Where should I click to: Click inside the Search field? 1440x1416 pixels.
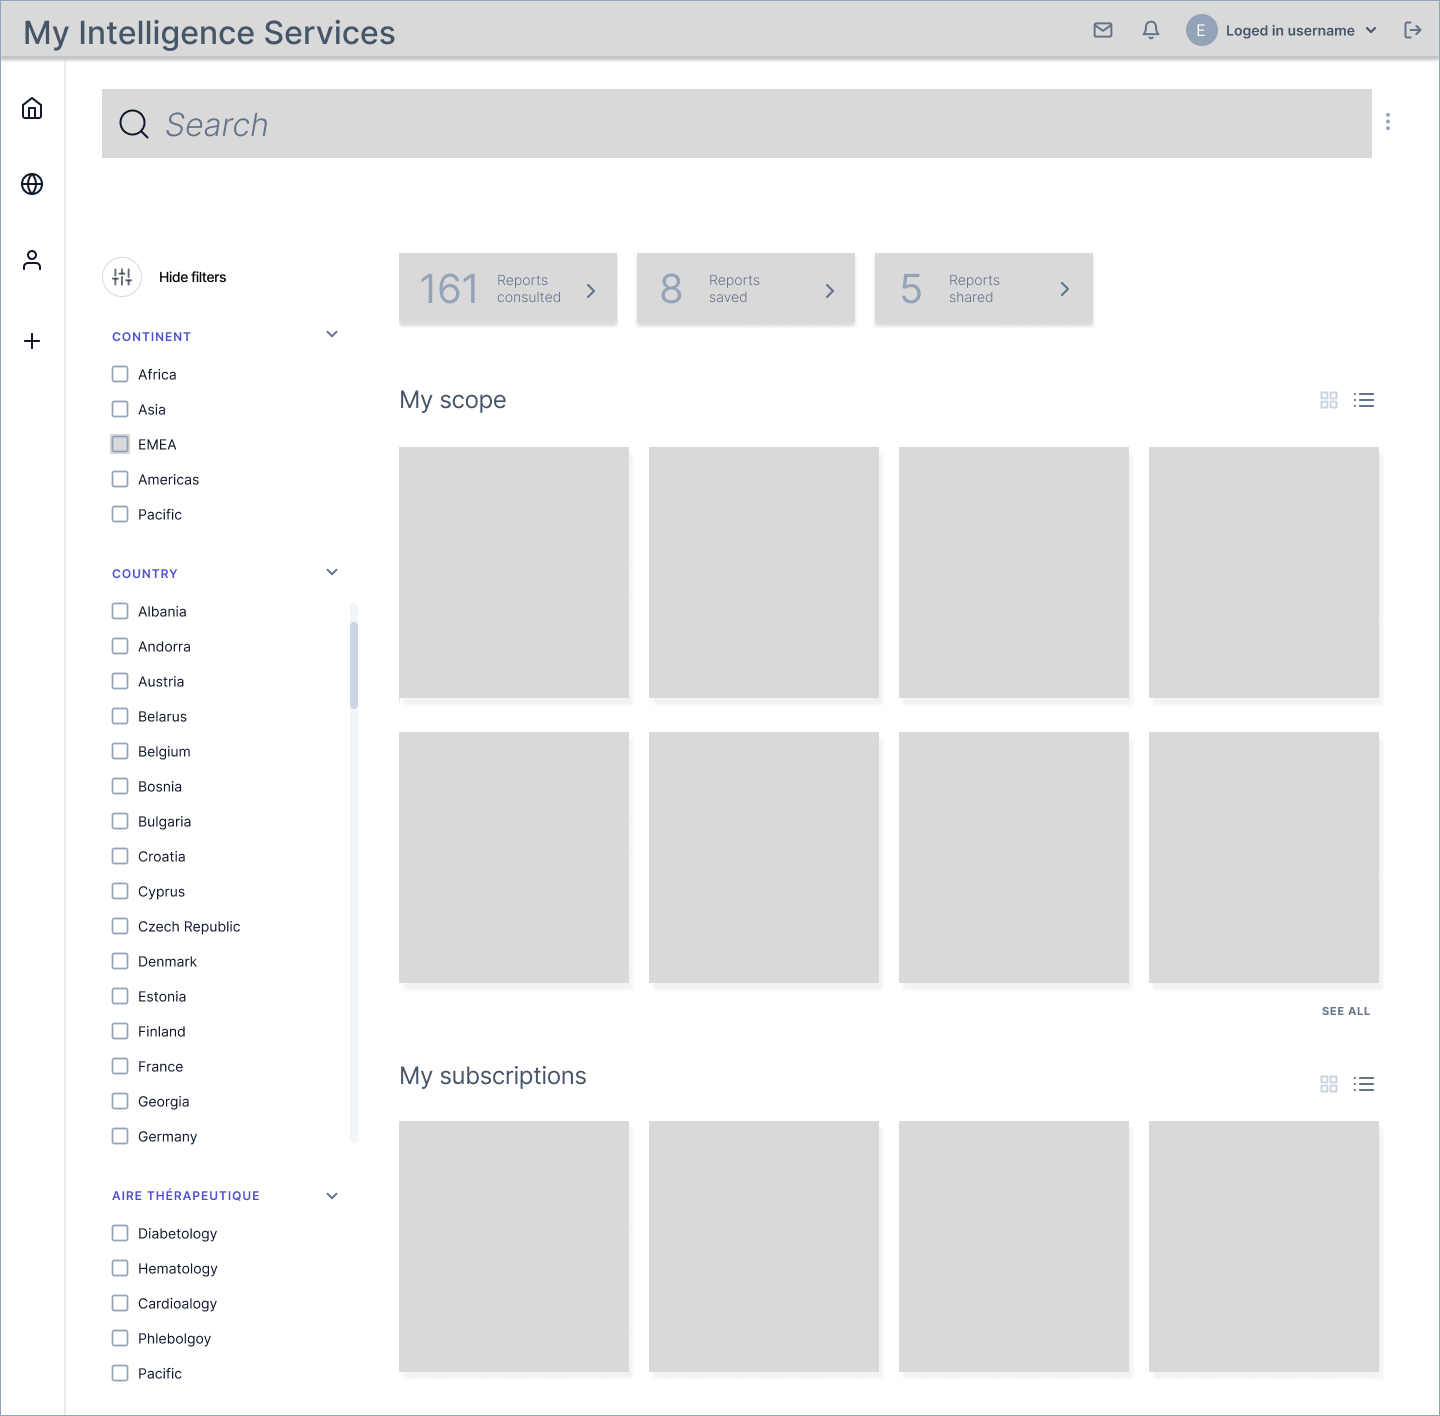click(700, 123)
